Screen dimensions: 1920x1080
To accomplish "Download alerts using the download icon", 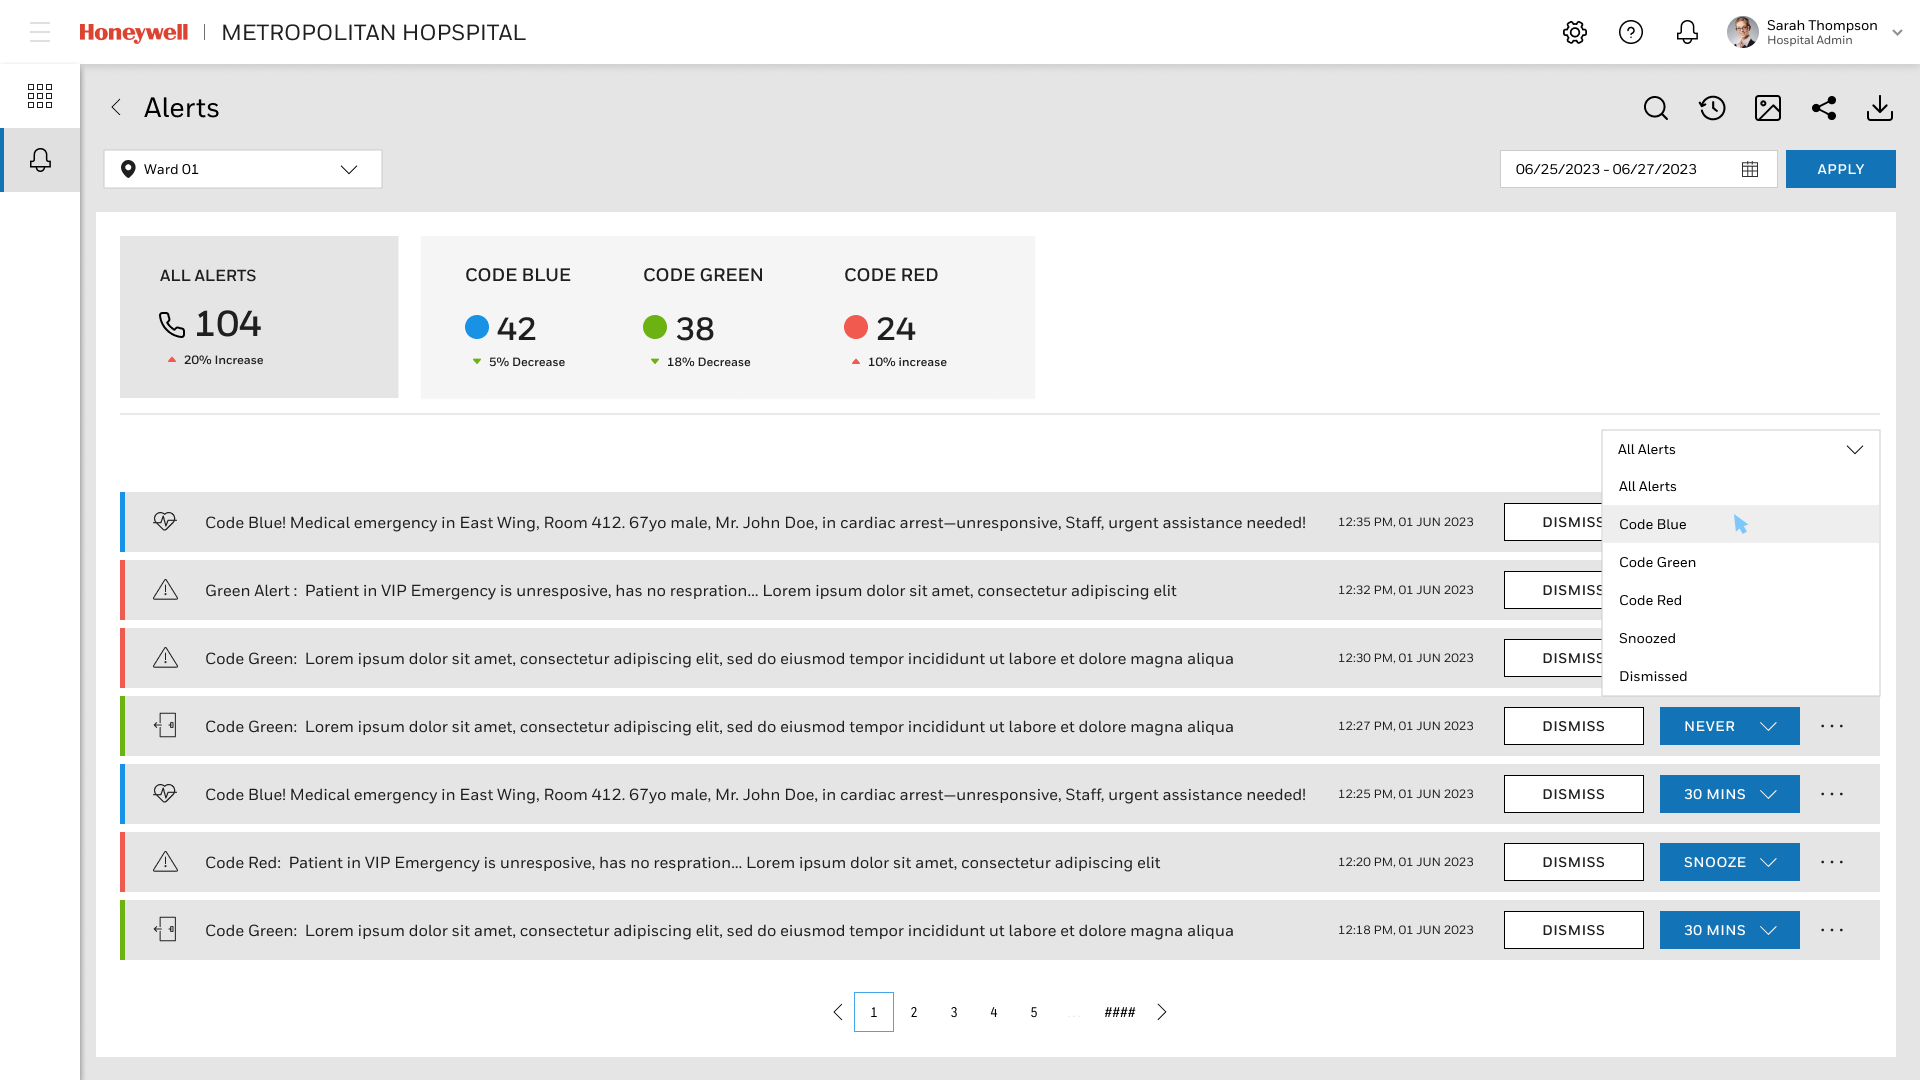I will (1880, 108).
